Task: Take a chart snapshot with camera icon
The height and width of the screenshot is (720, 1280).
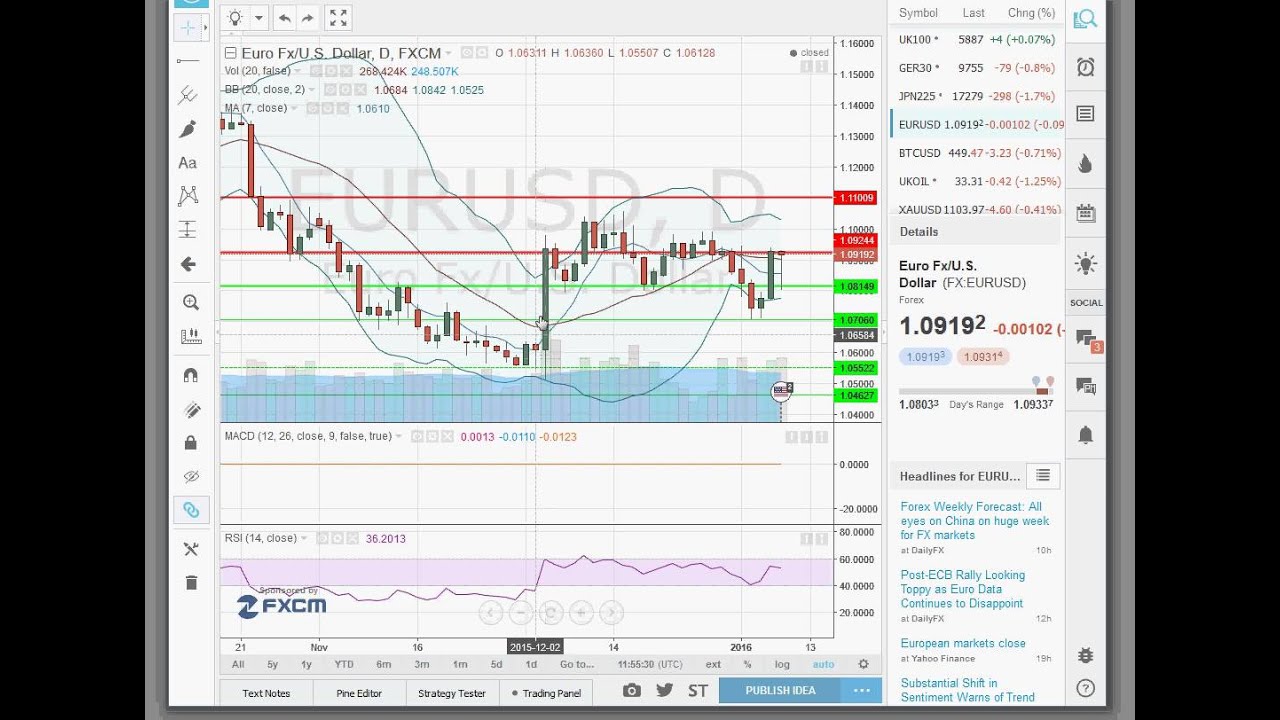Action: pyautogui.click(x=631, y=690)
